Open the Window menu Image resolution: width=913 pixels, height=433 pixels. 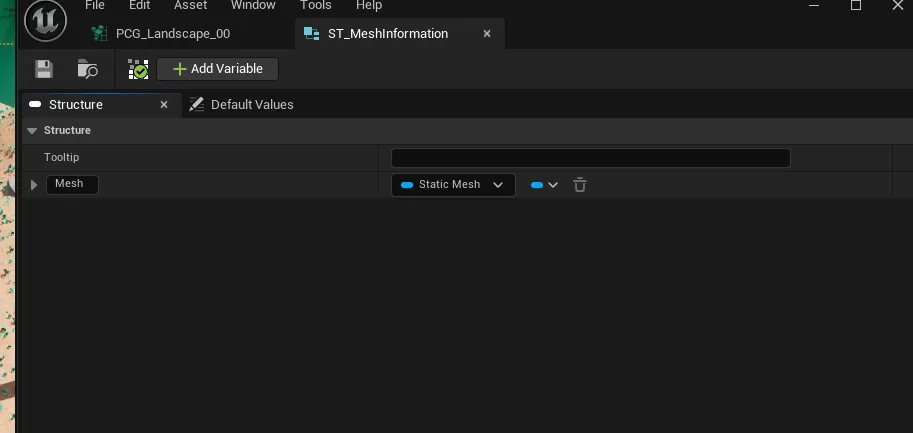pyautogui.click(x=253, y=5)
